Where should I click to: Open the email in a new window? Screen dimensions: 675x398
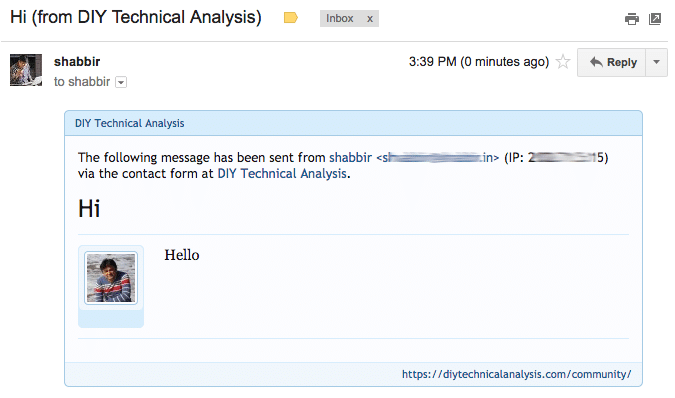[x=655, y=19]
